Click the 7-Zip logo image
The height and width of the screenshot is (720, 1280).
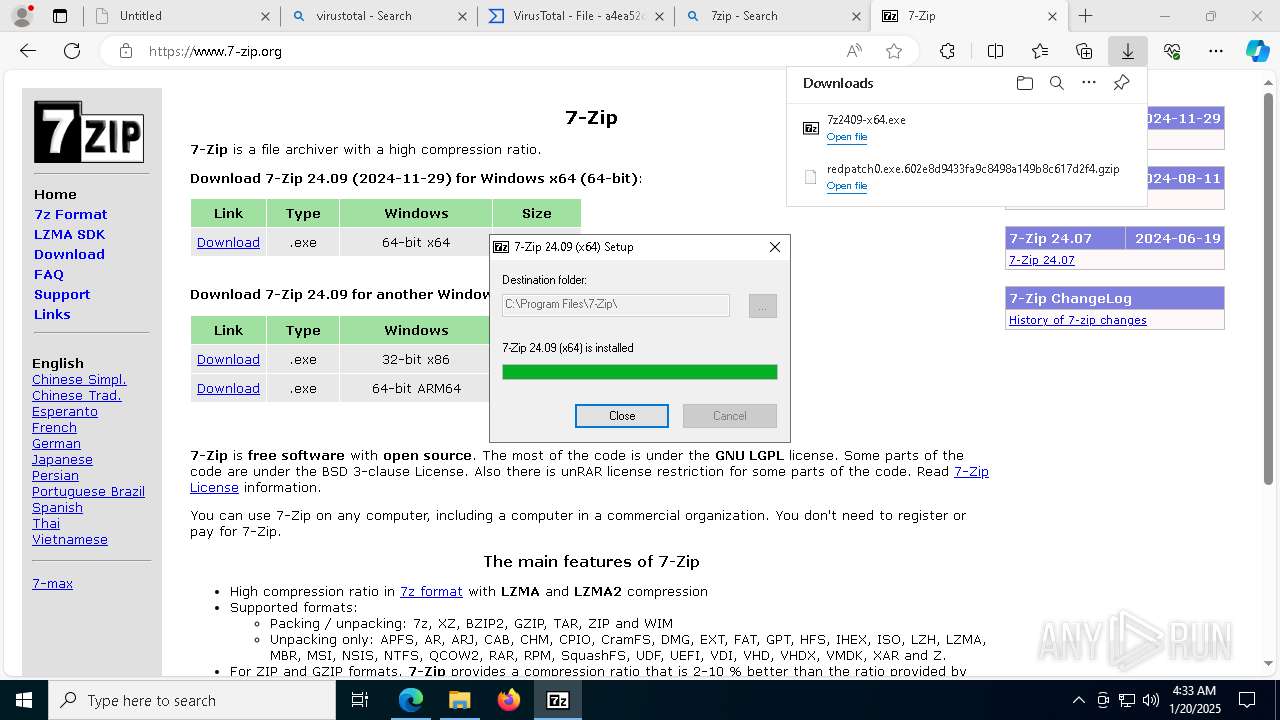pyautogui.click(x=89, y=132)
